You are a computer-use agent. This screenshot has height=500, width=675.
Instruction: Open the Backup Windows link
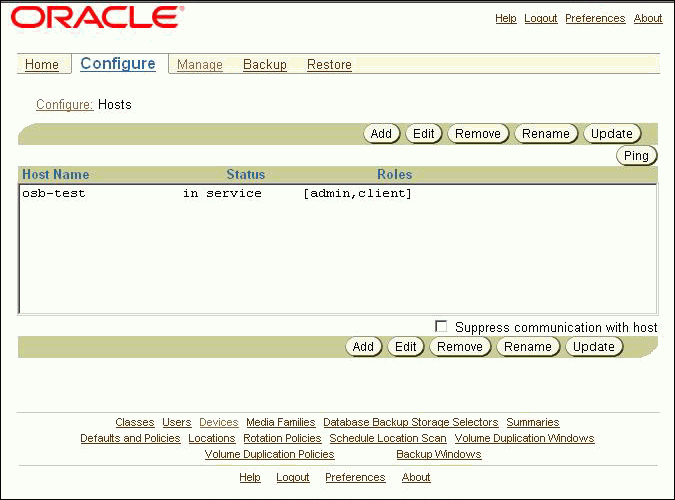(439, 454)
